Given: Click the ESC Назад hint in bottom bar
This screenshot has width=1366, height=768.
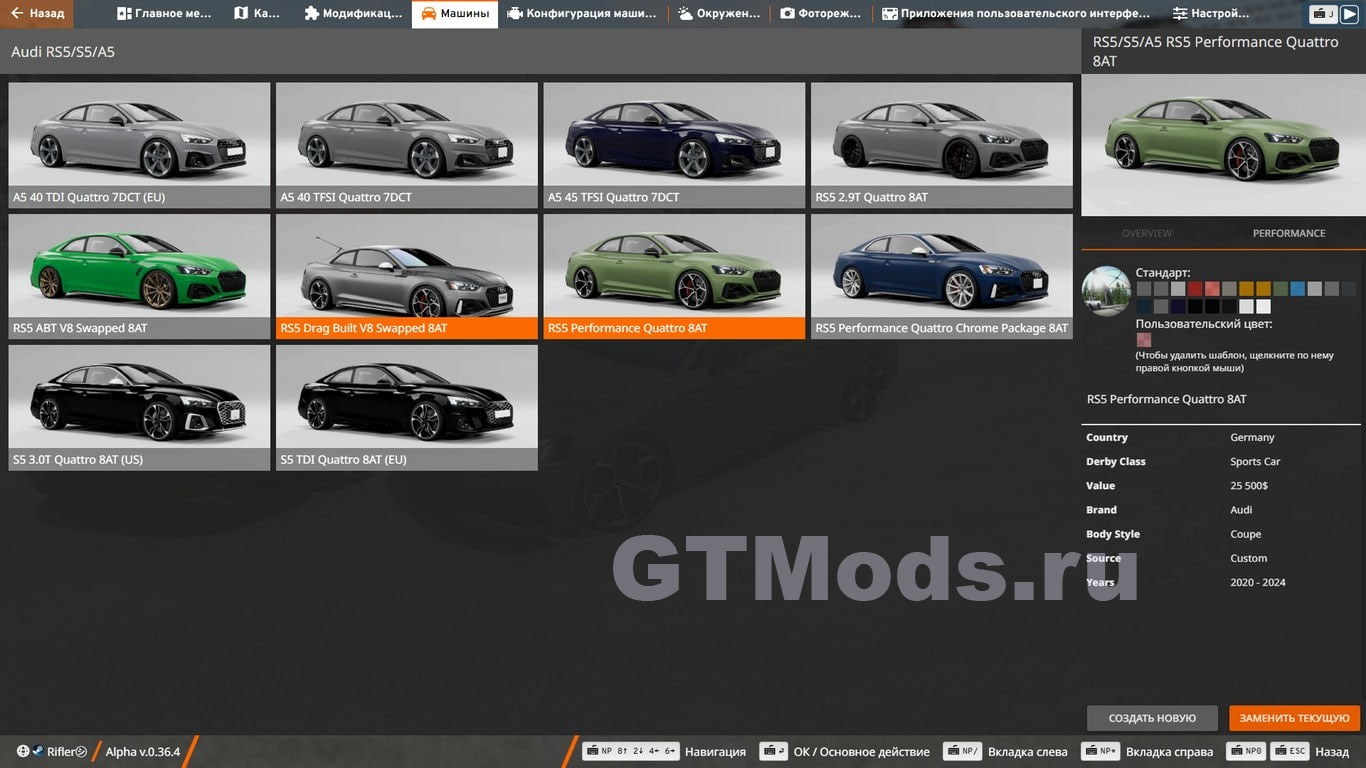Looking at the screenshot, I should coord(1311,752).
